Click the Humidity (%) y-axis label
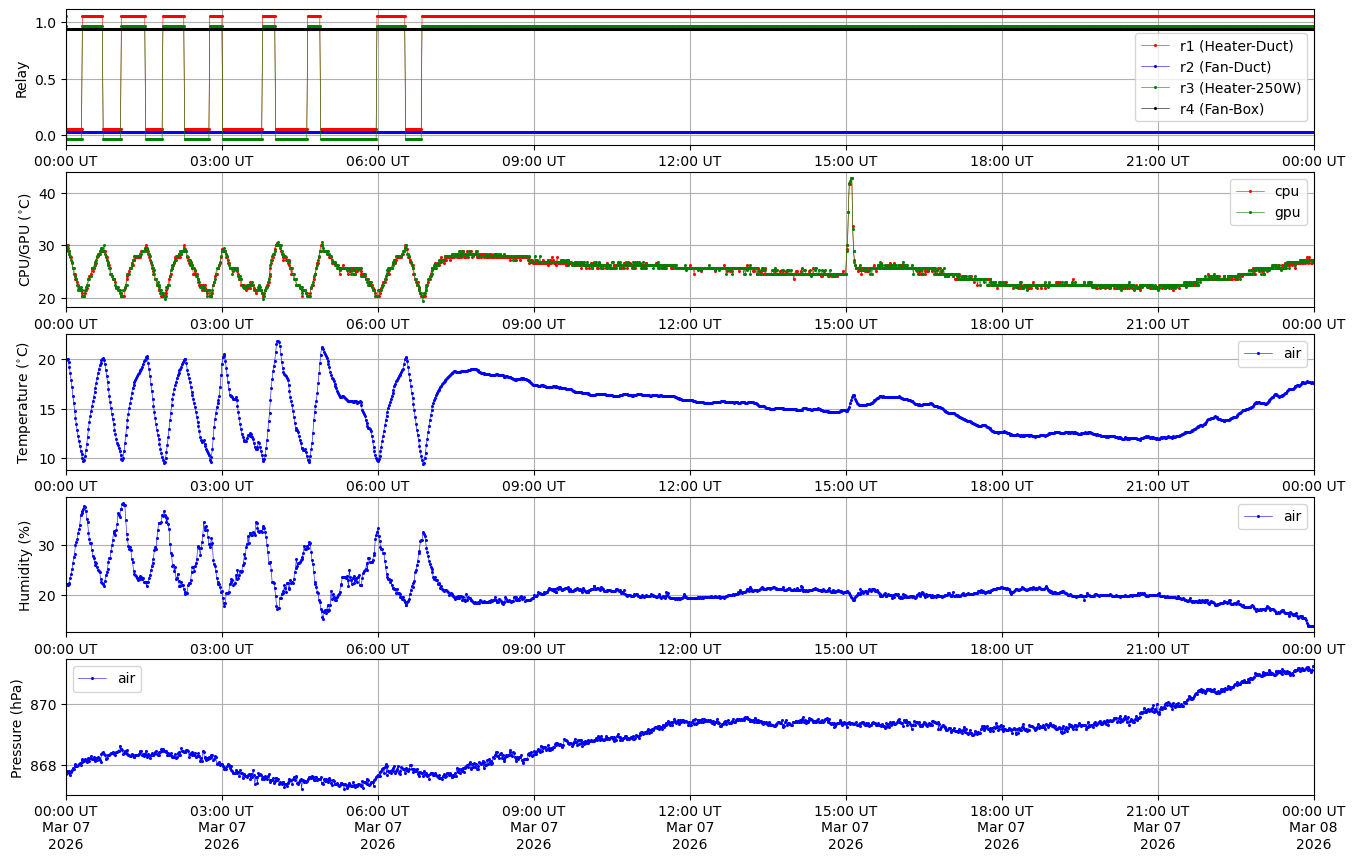The height and width of the screenshot is (861, 1355). (24, 565)
